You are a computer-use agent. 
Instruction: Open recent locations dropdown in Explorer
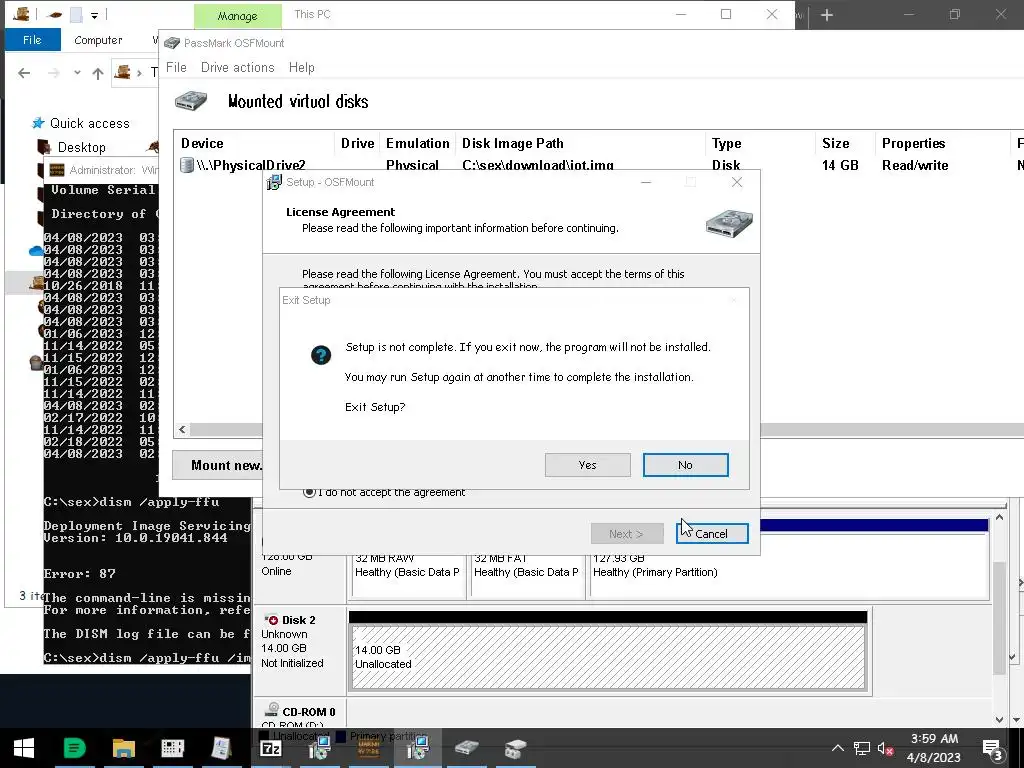tap(77, 73)
